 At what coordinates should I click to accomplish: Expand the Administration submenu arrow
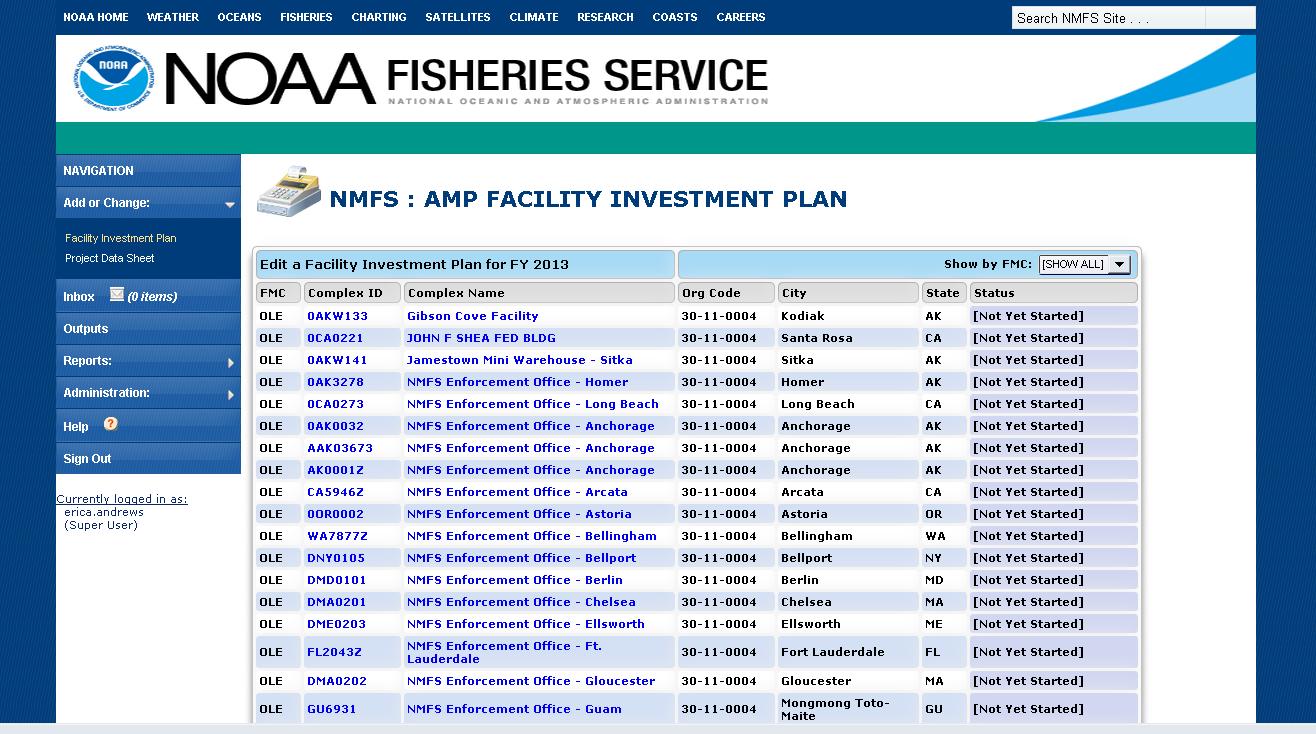(x=231, y=395)
